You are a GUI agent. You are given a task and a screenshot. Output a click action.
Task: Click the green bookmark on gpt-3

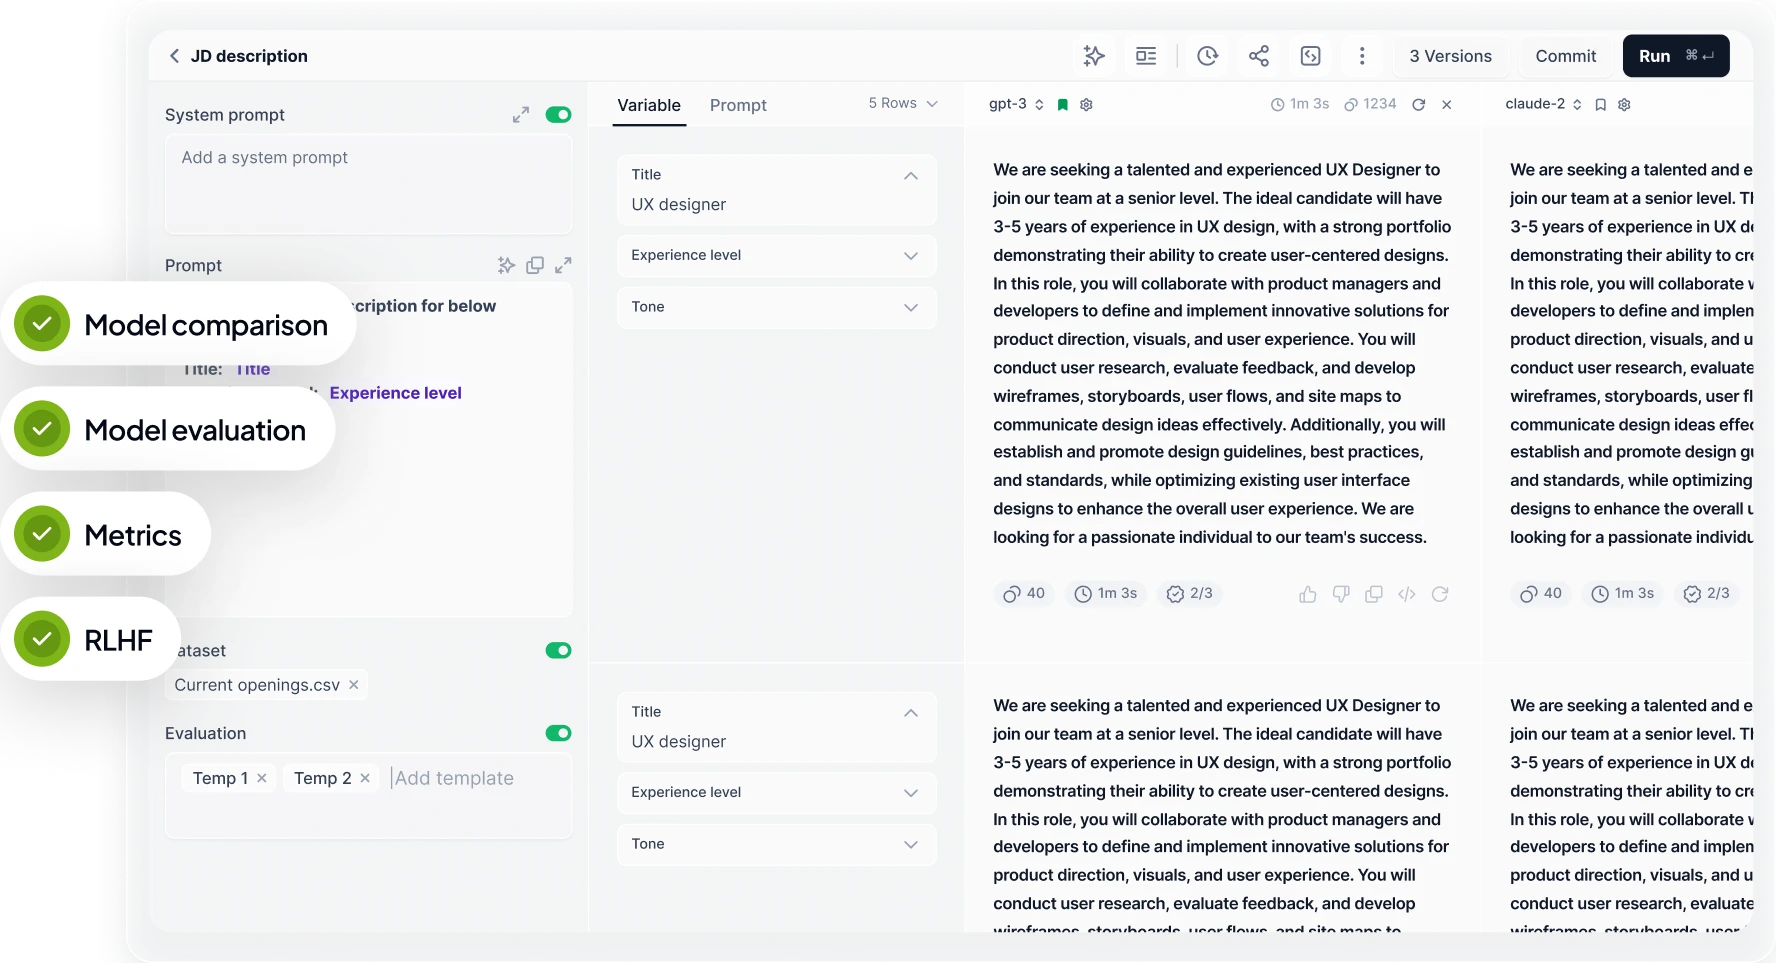[1063, 104]
